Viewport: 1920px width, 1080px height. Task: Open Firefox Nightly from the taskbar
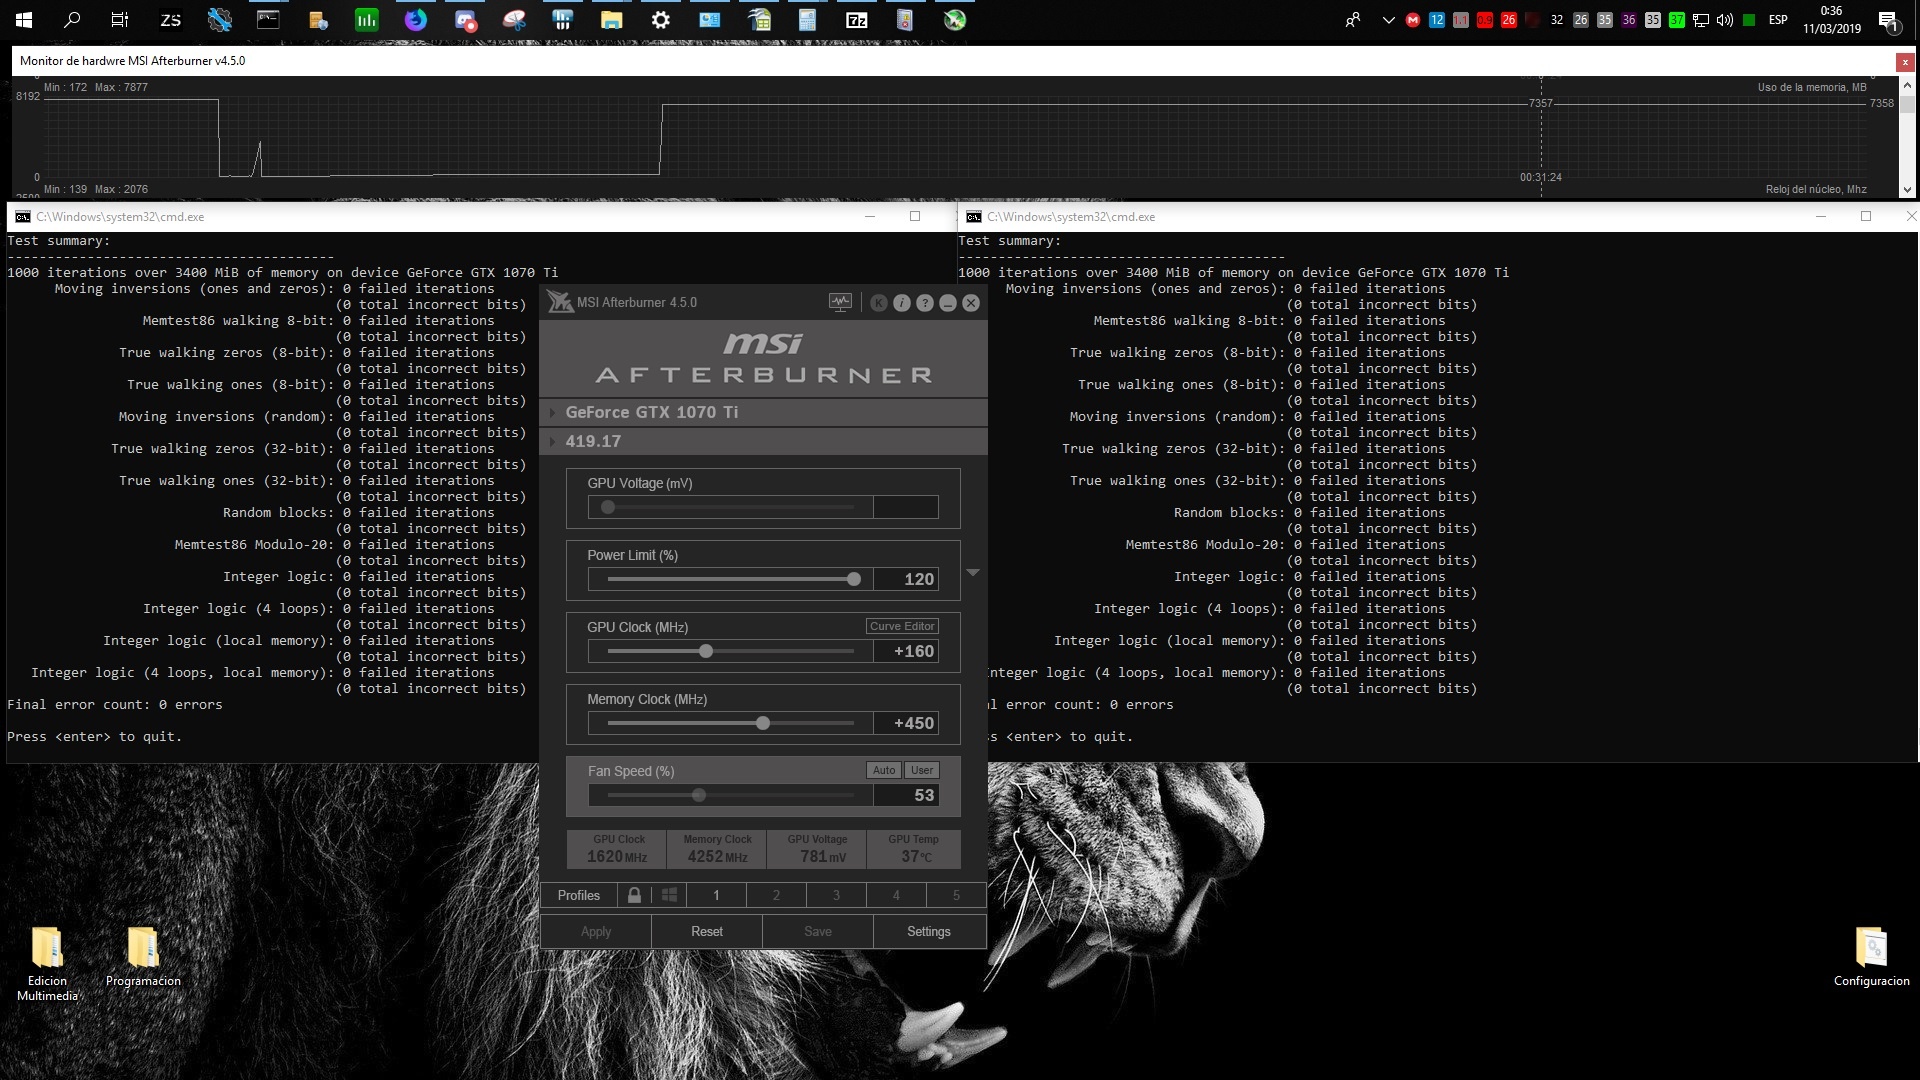coord(416,19)
